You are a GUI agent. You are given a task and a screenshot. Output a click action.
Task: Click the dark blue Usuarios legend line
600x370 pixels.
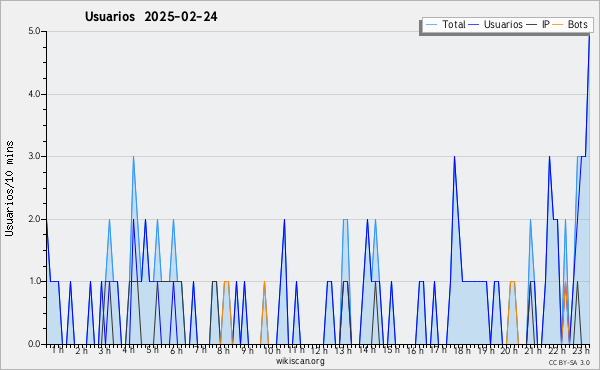pos(474,24)
